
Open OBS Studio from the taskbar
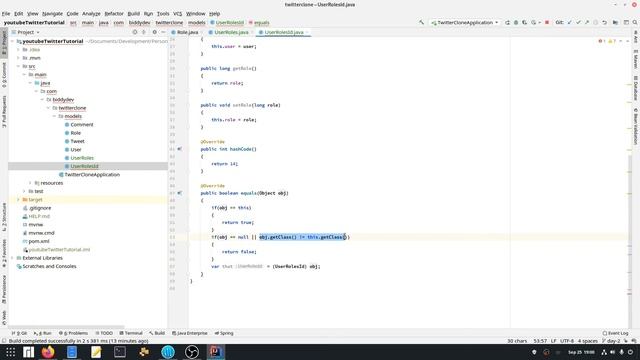[x=192, y=352]
